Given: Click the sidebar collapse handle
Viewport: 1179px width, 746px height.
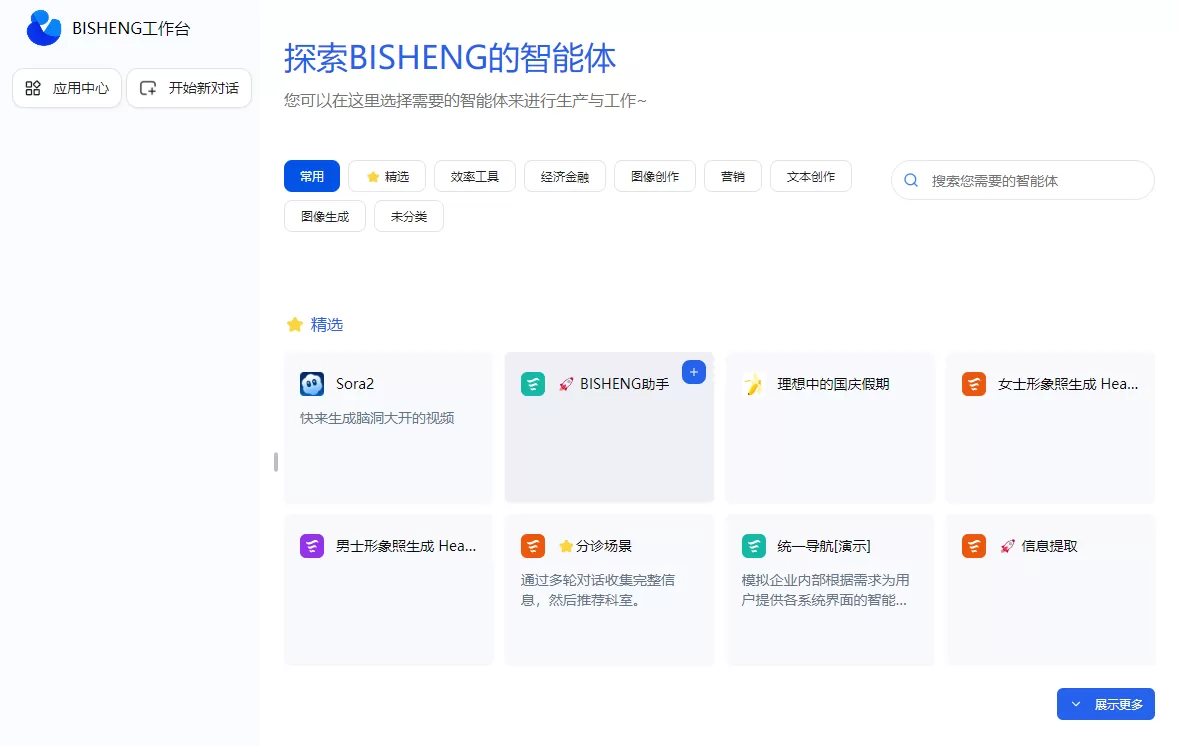Looking at the screenshot, I should coord(276,462).
